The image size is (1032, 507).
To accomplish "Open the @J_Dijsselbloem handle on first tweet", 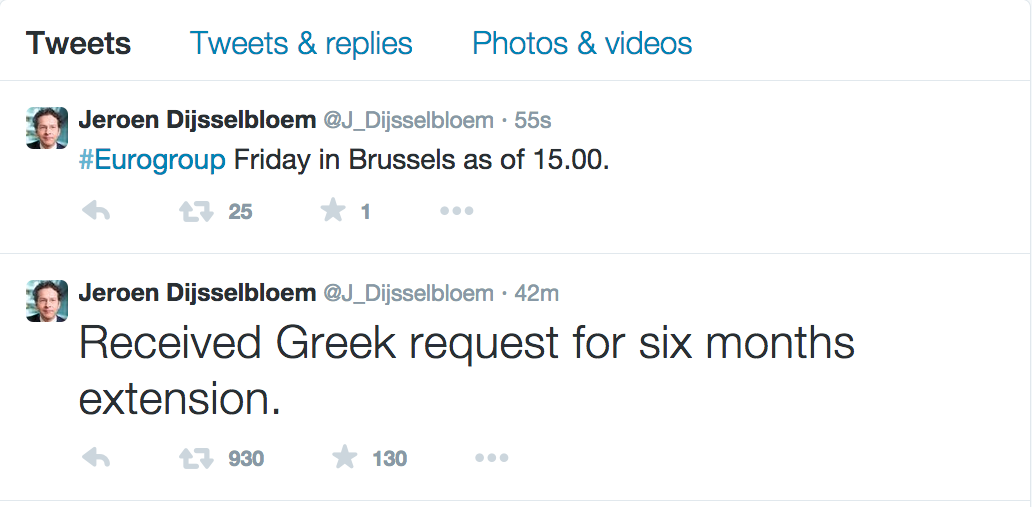I will tap(408, 120).
